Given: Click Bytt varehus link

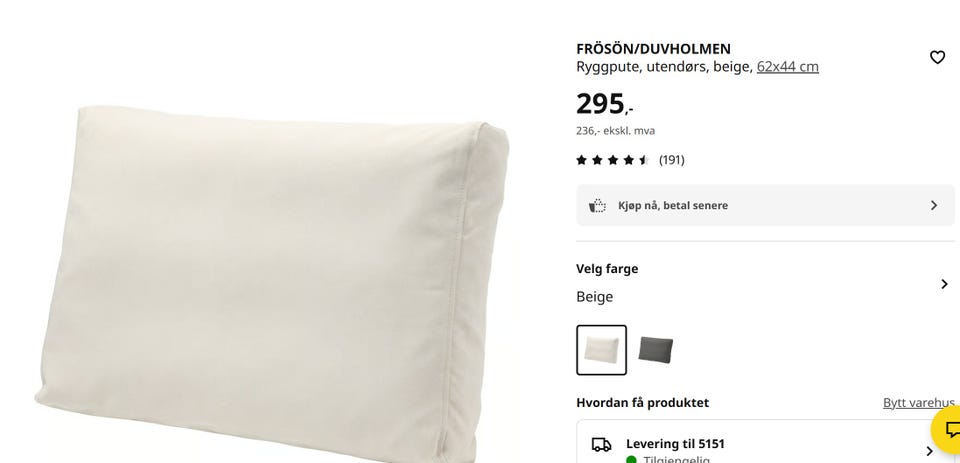Looking at the screenshot, I should [918, 403].
